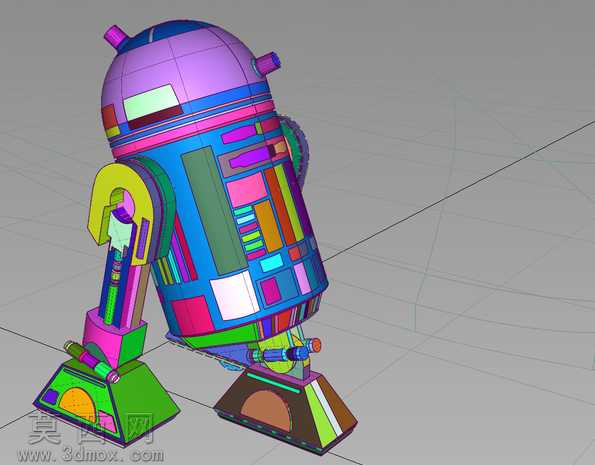Select the large white panel at body bottom
Screen dimensions: 595x465
tap(235, 295)
